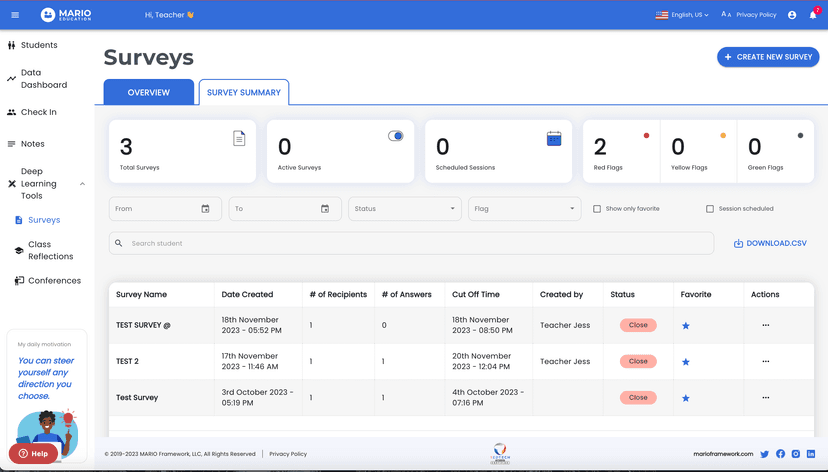Image resolution: width=828 pixels, height=472 pixels.
Task: Click the notifications bell icon
Action: 812,15
